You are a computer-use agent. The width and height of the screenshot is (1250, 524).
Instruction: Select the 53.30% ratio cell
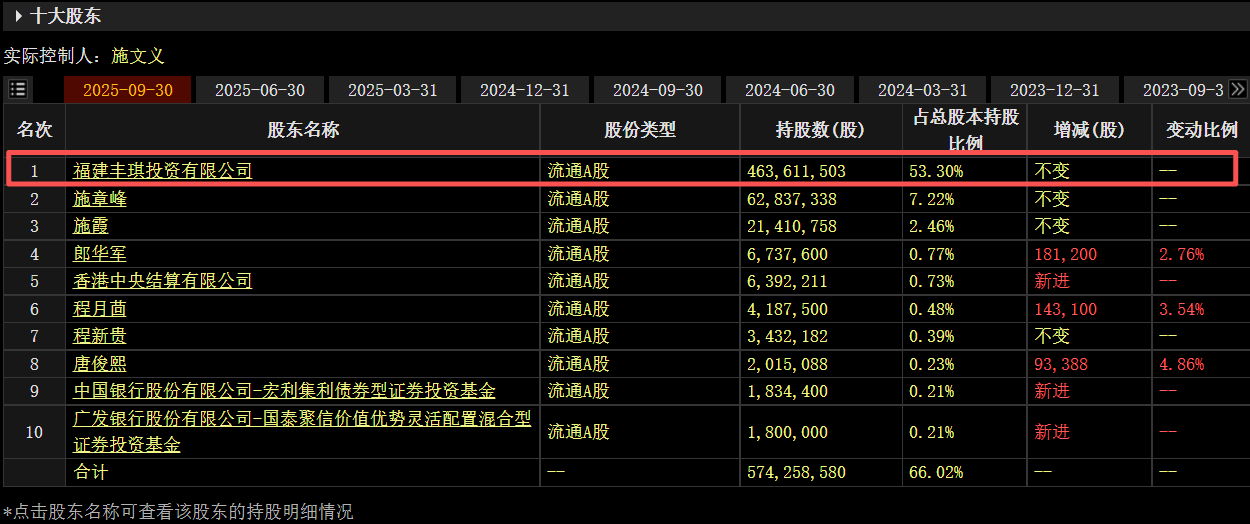point(936,171)
